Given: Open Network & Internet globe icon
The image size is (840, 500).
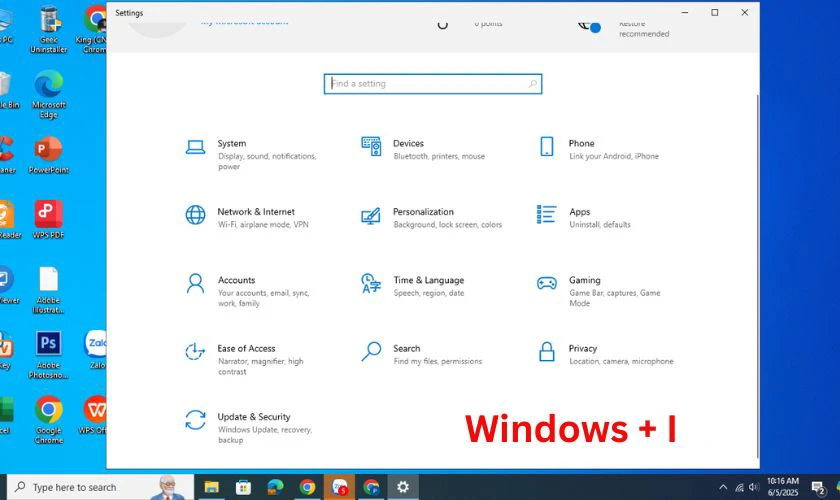Looking at the screenshot, I should [195, 215].
